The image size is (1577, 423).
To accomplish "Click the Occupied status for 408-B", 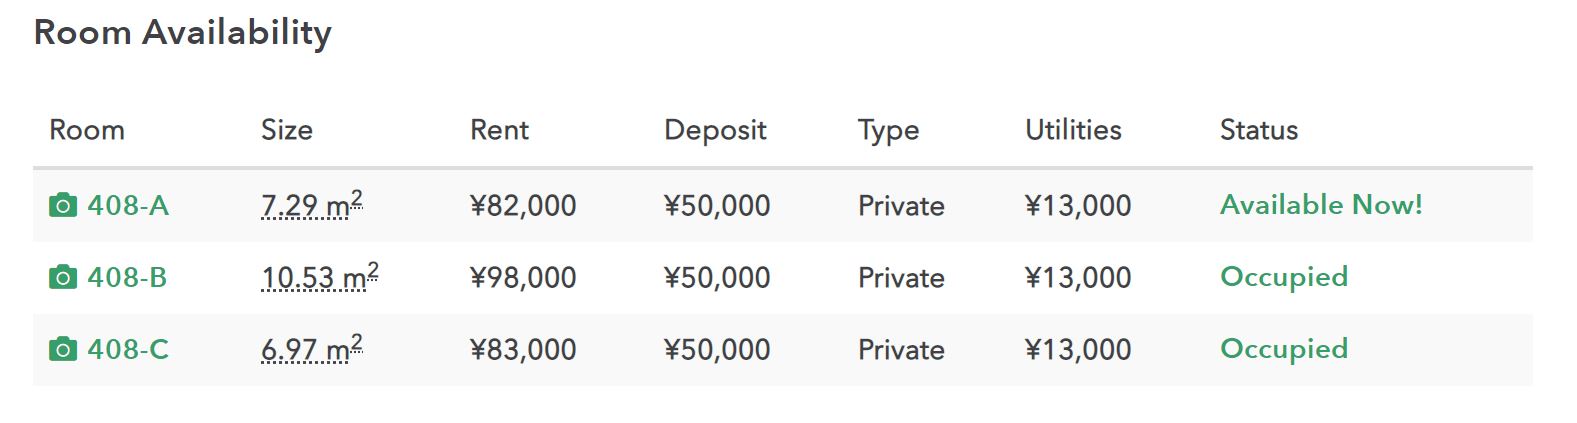I will (x=1284, y=277).
